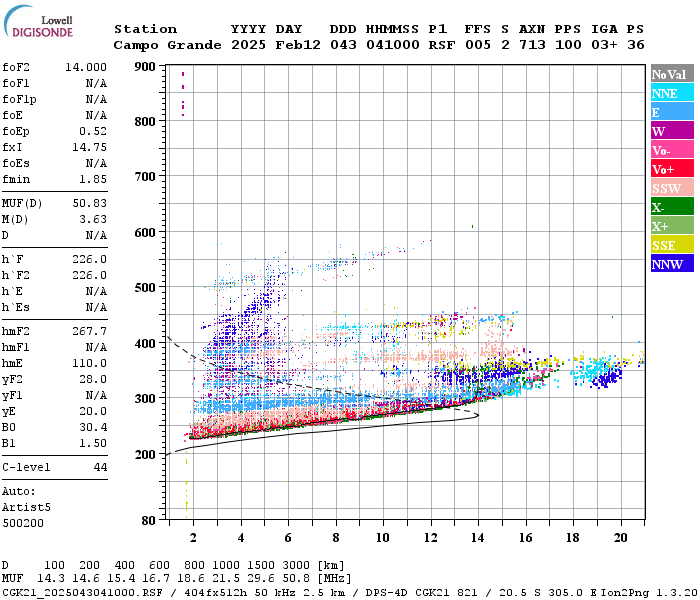Click the 20 MHz frequency axis label
700x600 pixels.
click(x=621, y=538)
